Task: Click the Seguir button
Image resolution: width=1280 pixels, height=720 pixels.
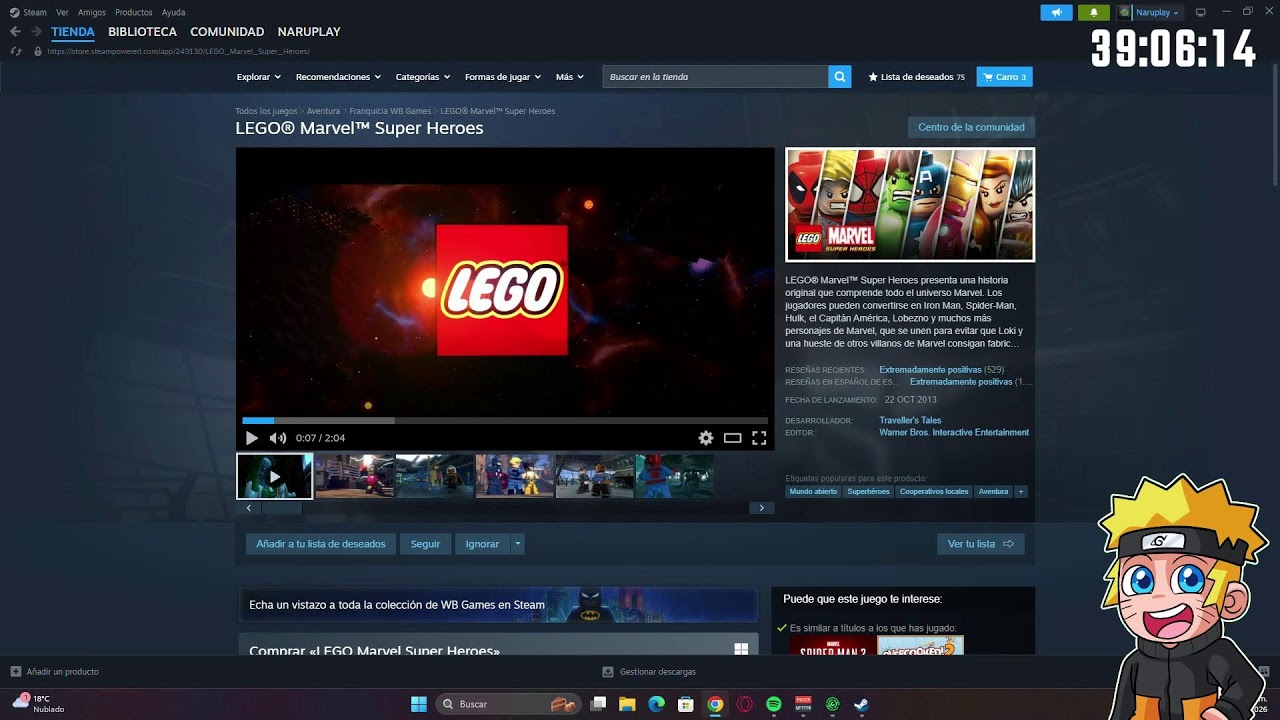Action: click(425, 544)
